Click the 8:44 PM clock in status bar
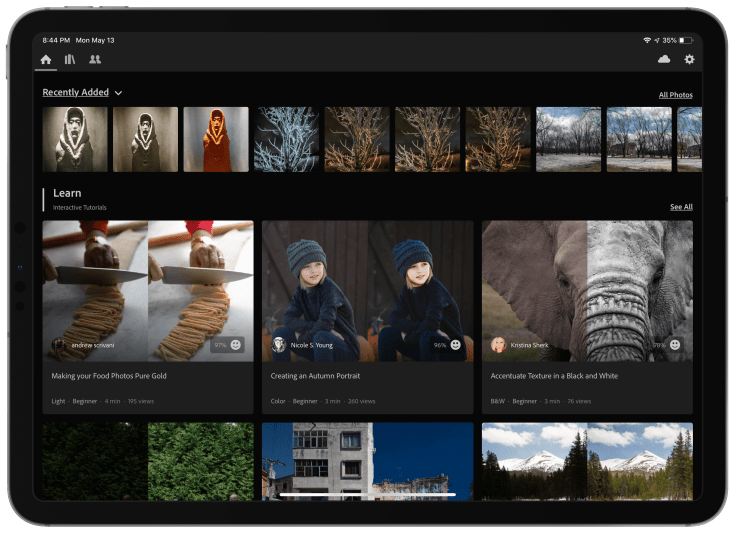Viewport: 736px width, 534px height. (56, 40)
